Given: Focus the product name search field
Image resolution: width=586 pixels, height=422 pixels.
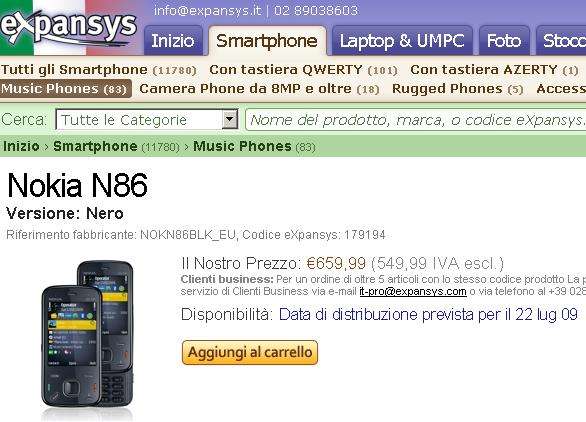Looking at the screenshot, I should pyautogui.click(x=416, y=120).
